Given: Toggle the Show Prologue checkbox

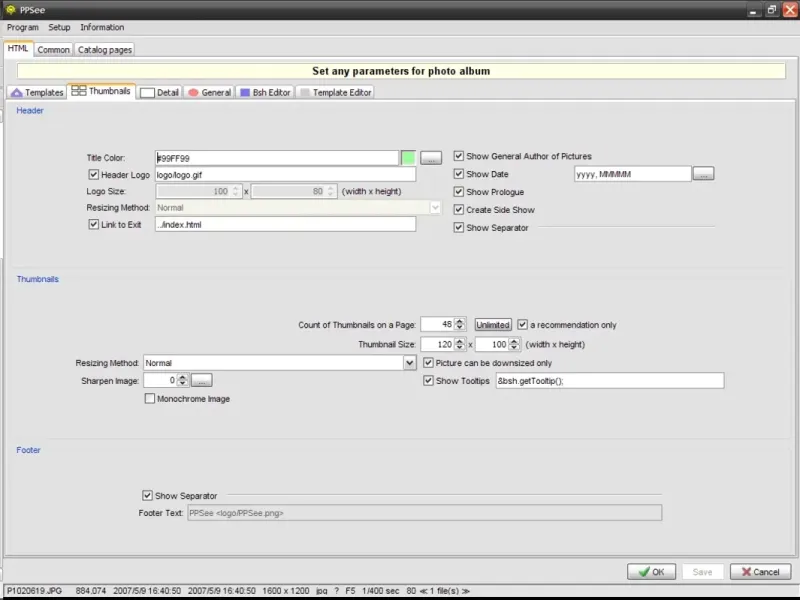Looking at the screenshot, I should click(459, 192).
